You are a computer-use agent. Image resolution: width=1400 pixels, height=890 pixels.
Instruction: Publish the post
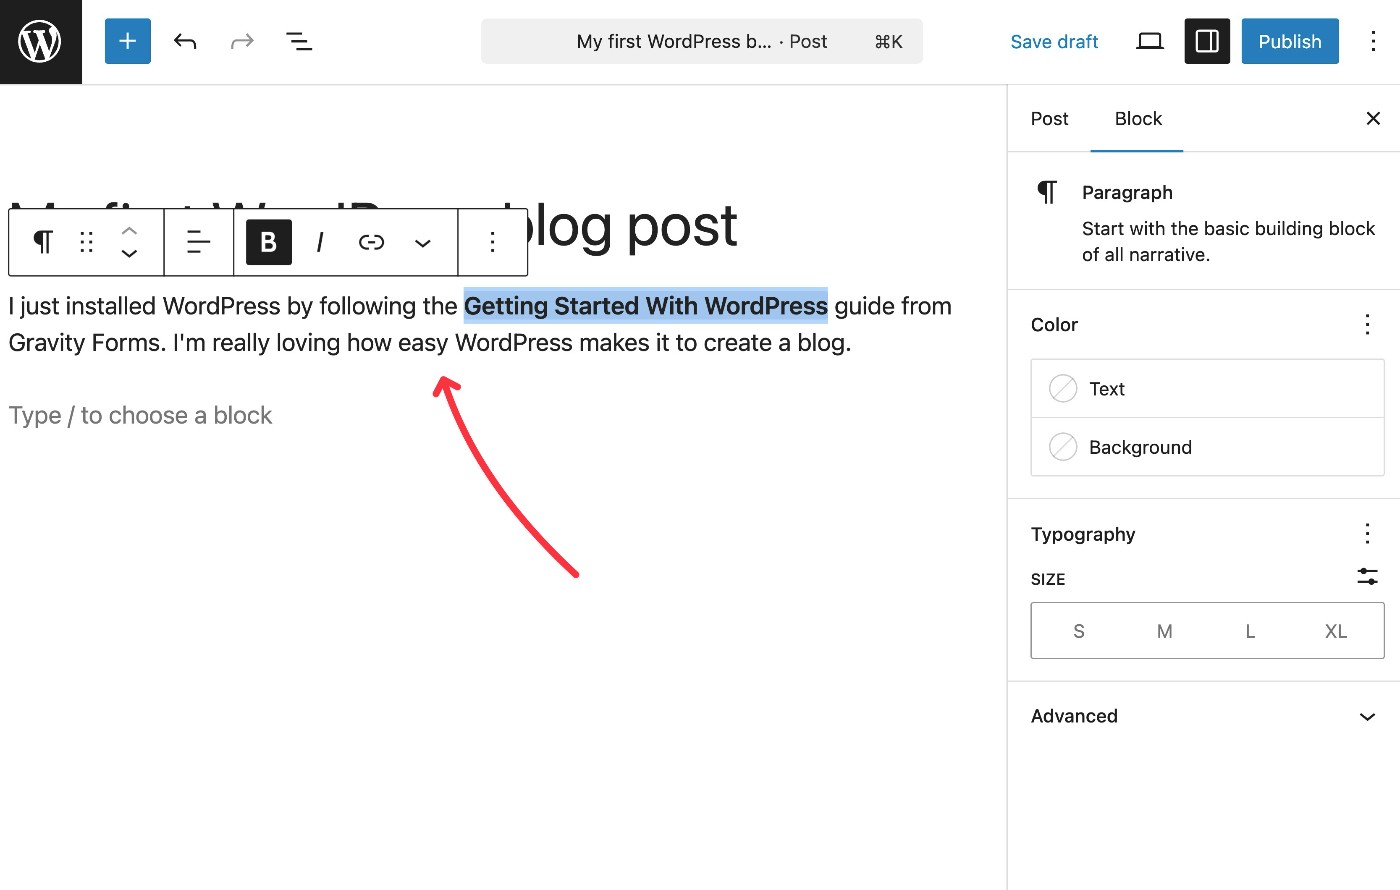coord(1290,41)
